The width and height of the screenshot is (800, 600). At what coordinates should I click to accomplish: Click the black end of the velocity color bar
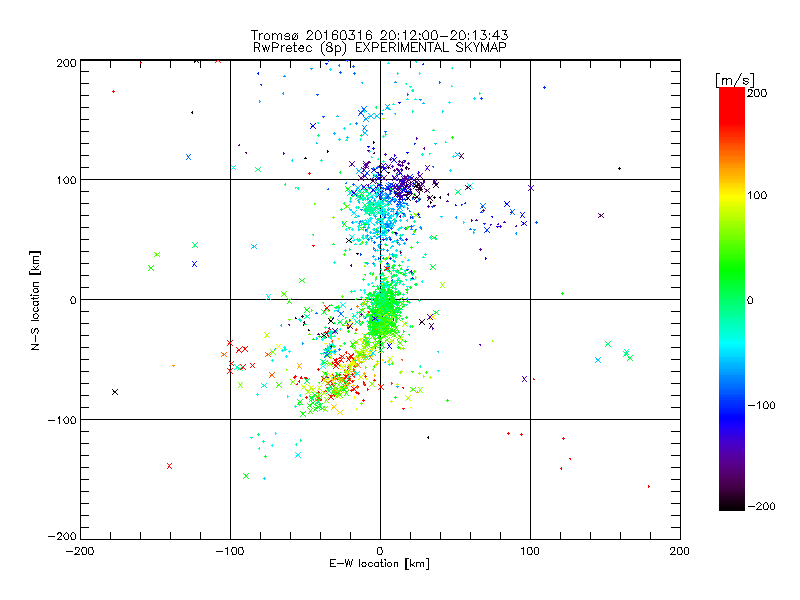pos(732,504)
